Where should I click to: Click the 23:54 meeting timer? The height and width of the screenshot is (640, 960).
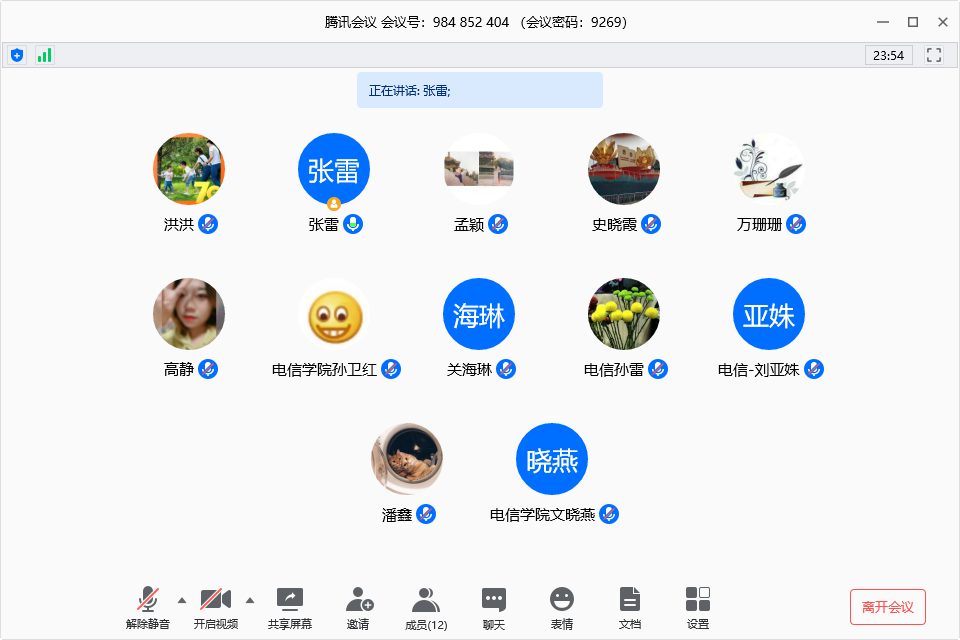tap(888, 55)
